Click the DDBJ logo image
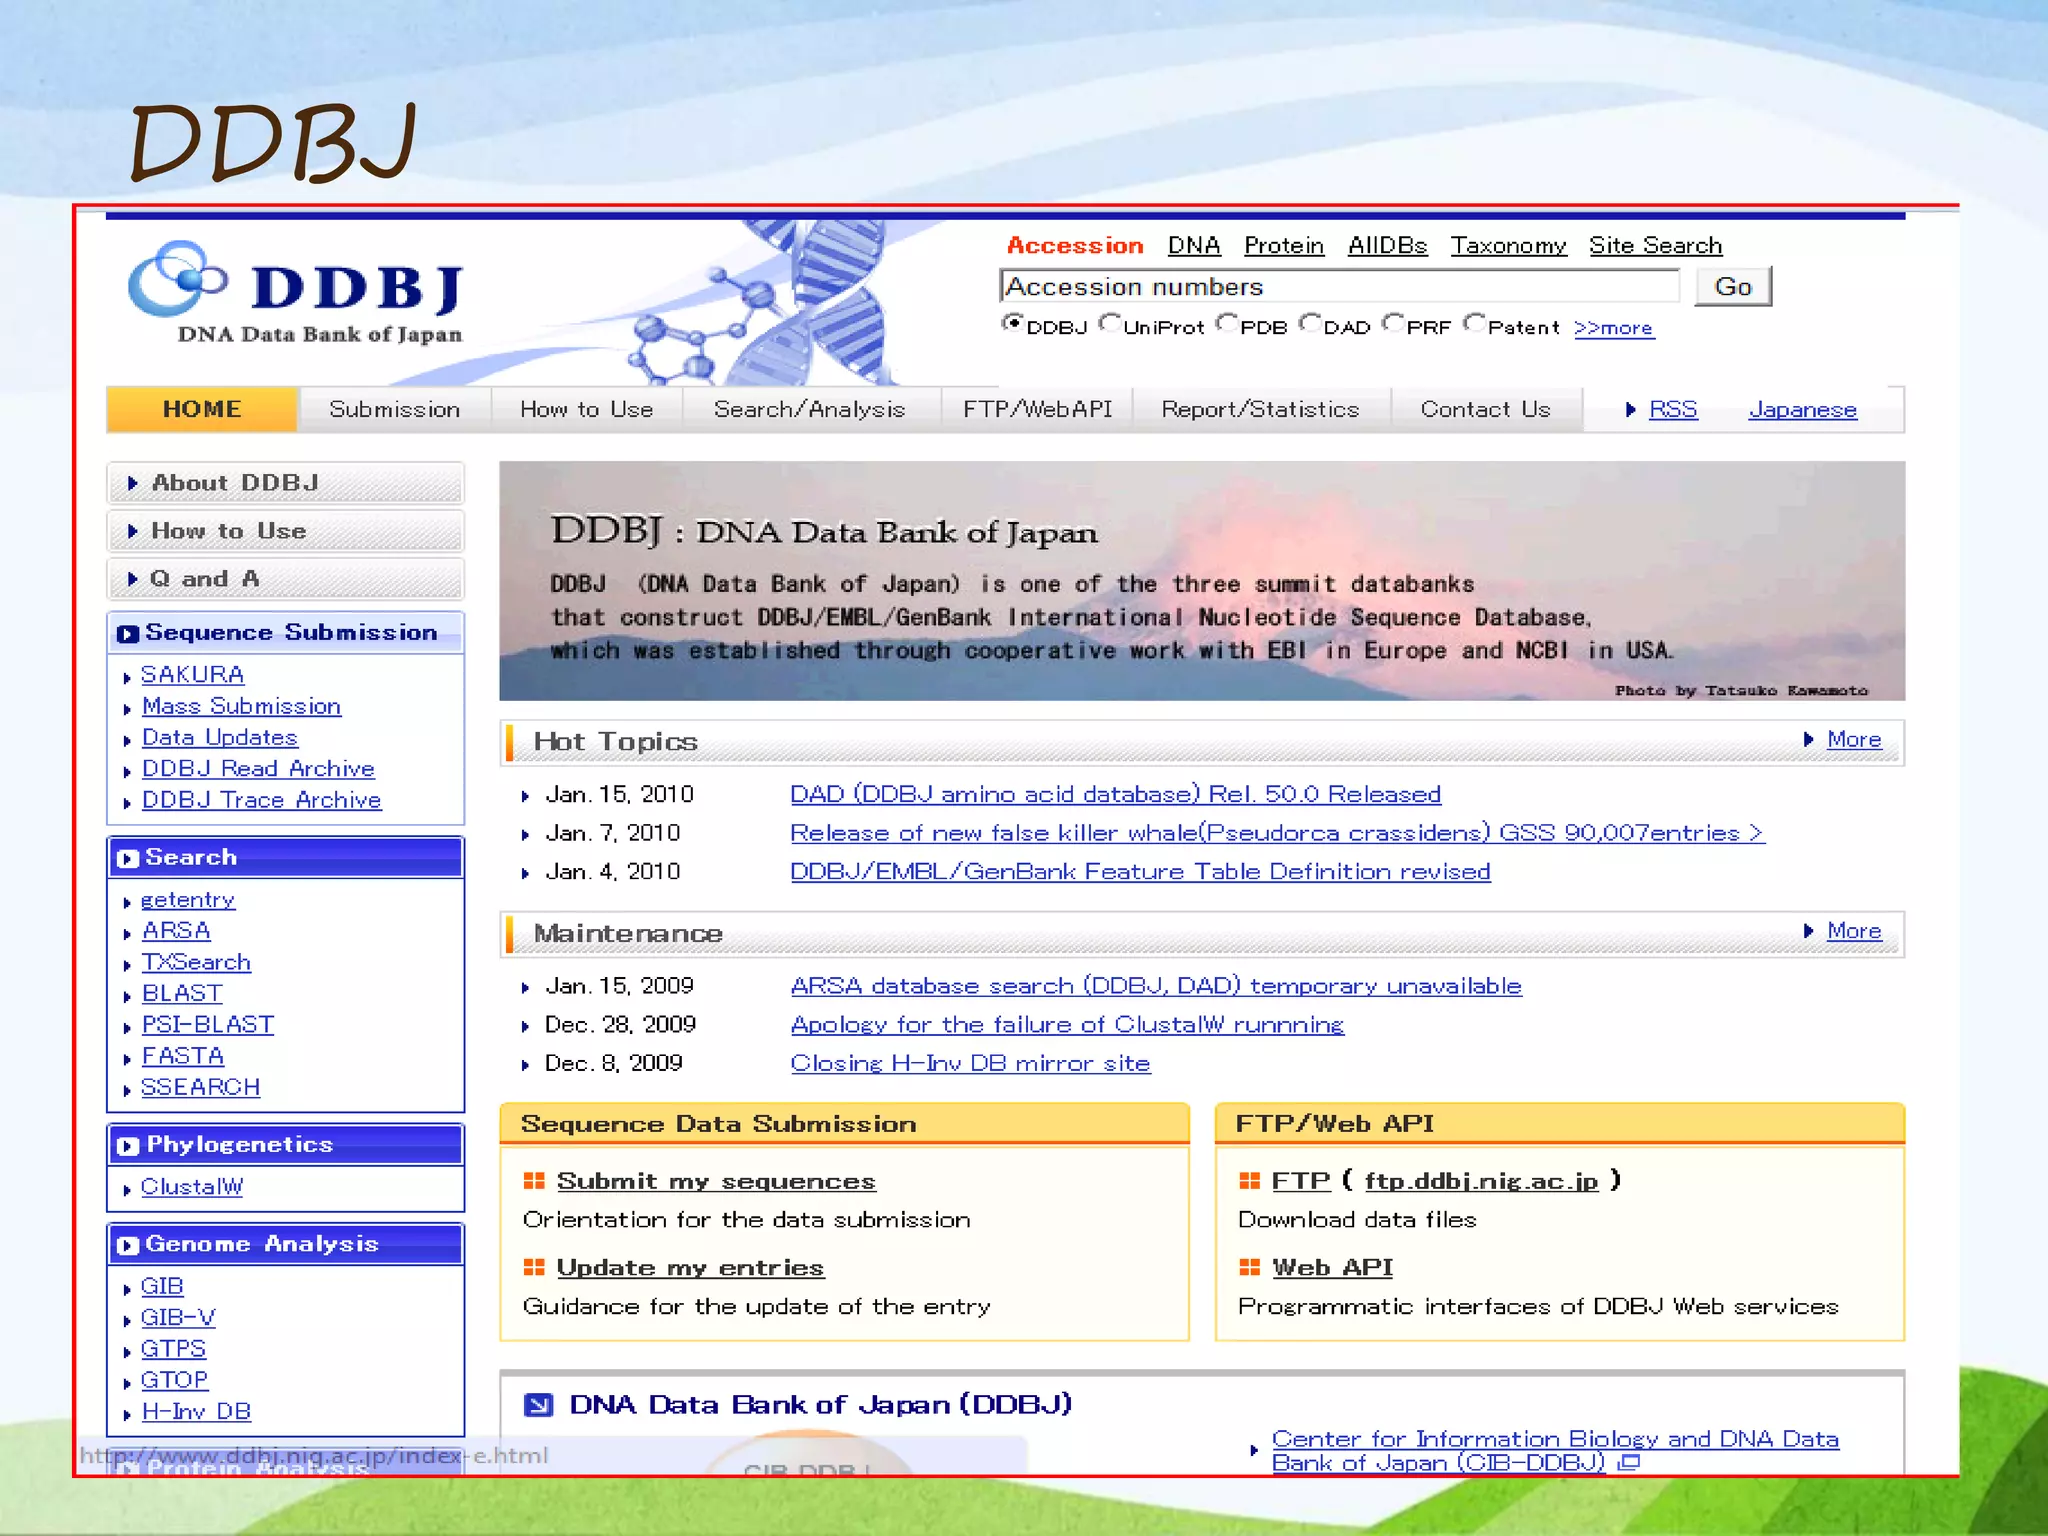 (296, 293)
